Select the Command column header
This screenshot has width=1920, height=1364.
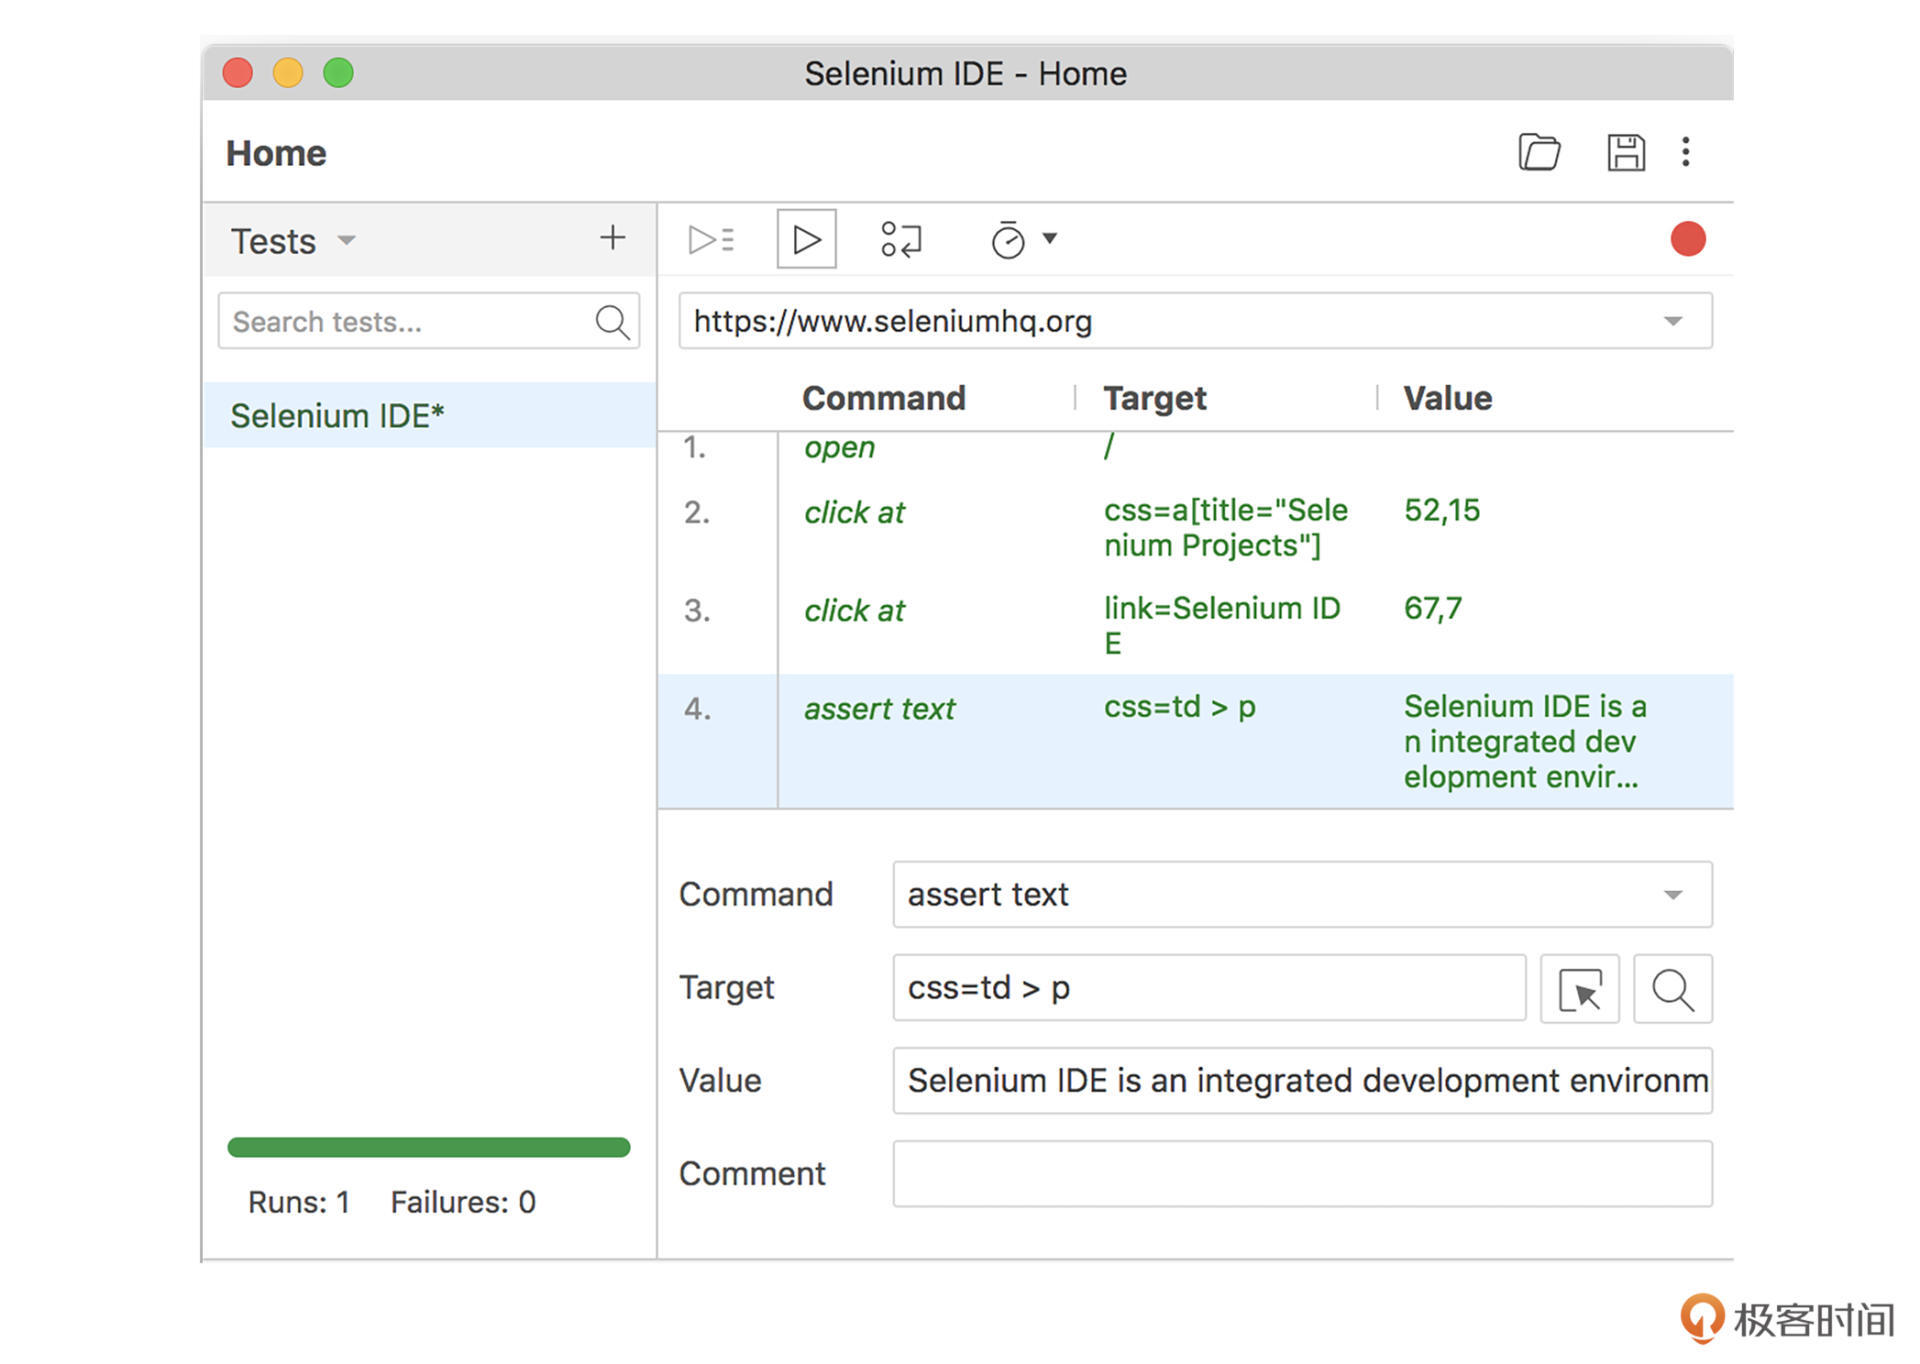(884, 398)
